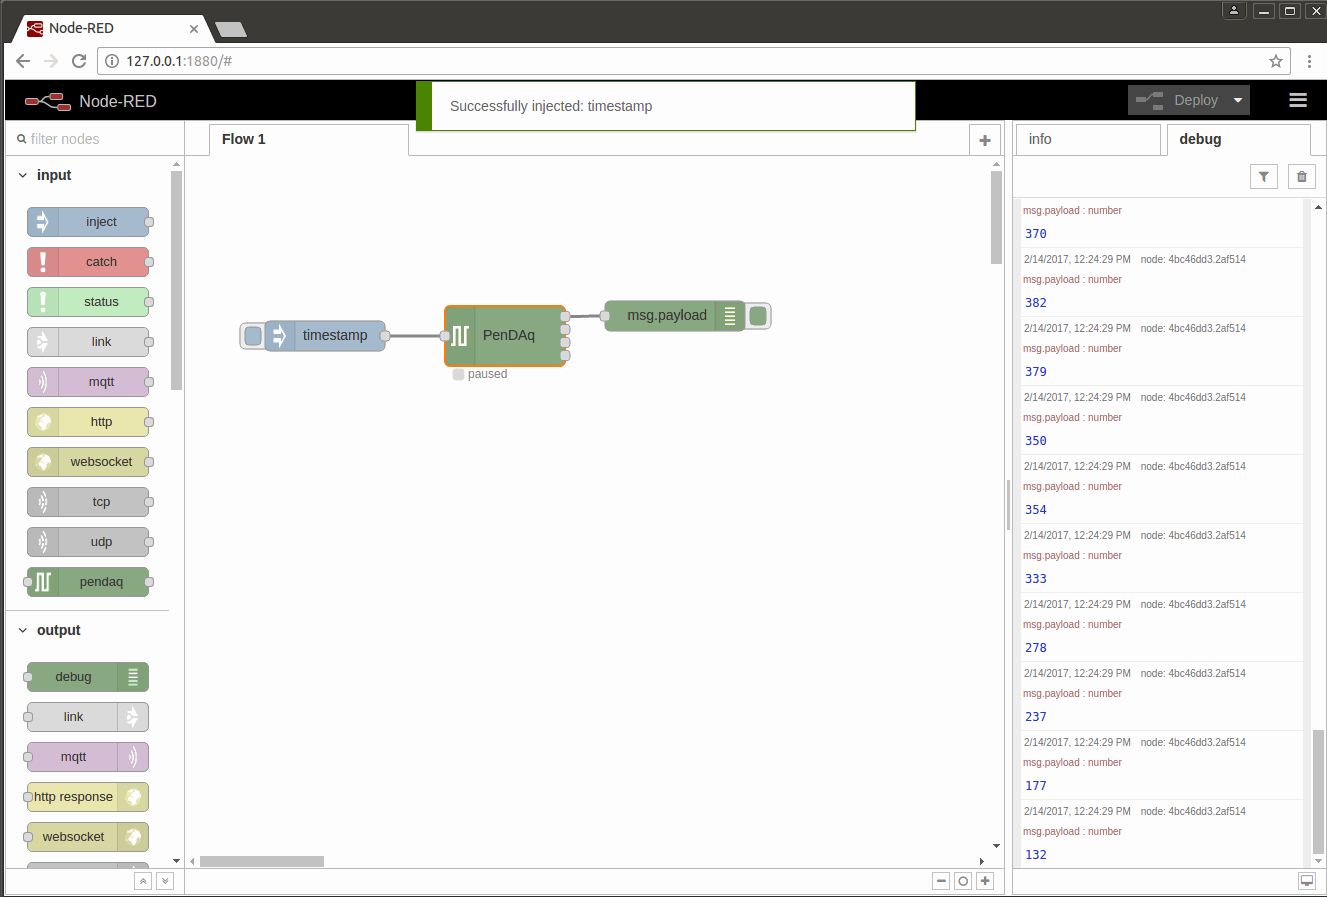Open Node-RED hamburger main menu
The image size is (1327, 897).
coord(1298,100)
